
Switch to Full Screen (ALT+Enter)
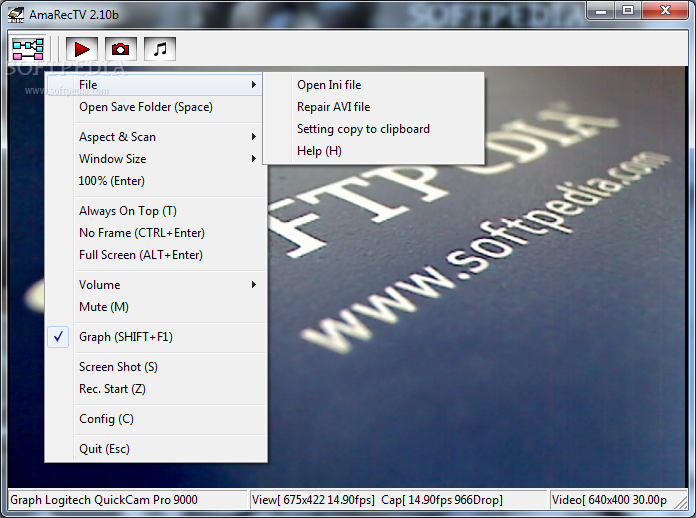(x=156, y=255)
